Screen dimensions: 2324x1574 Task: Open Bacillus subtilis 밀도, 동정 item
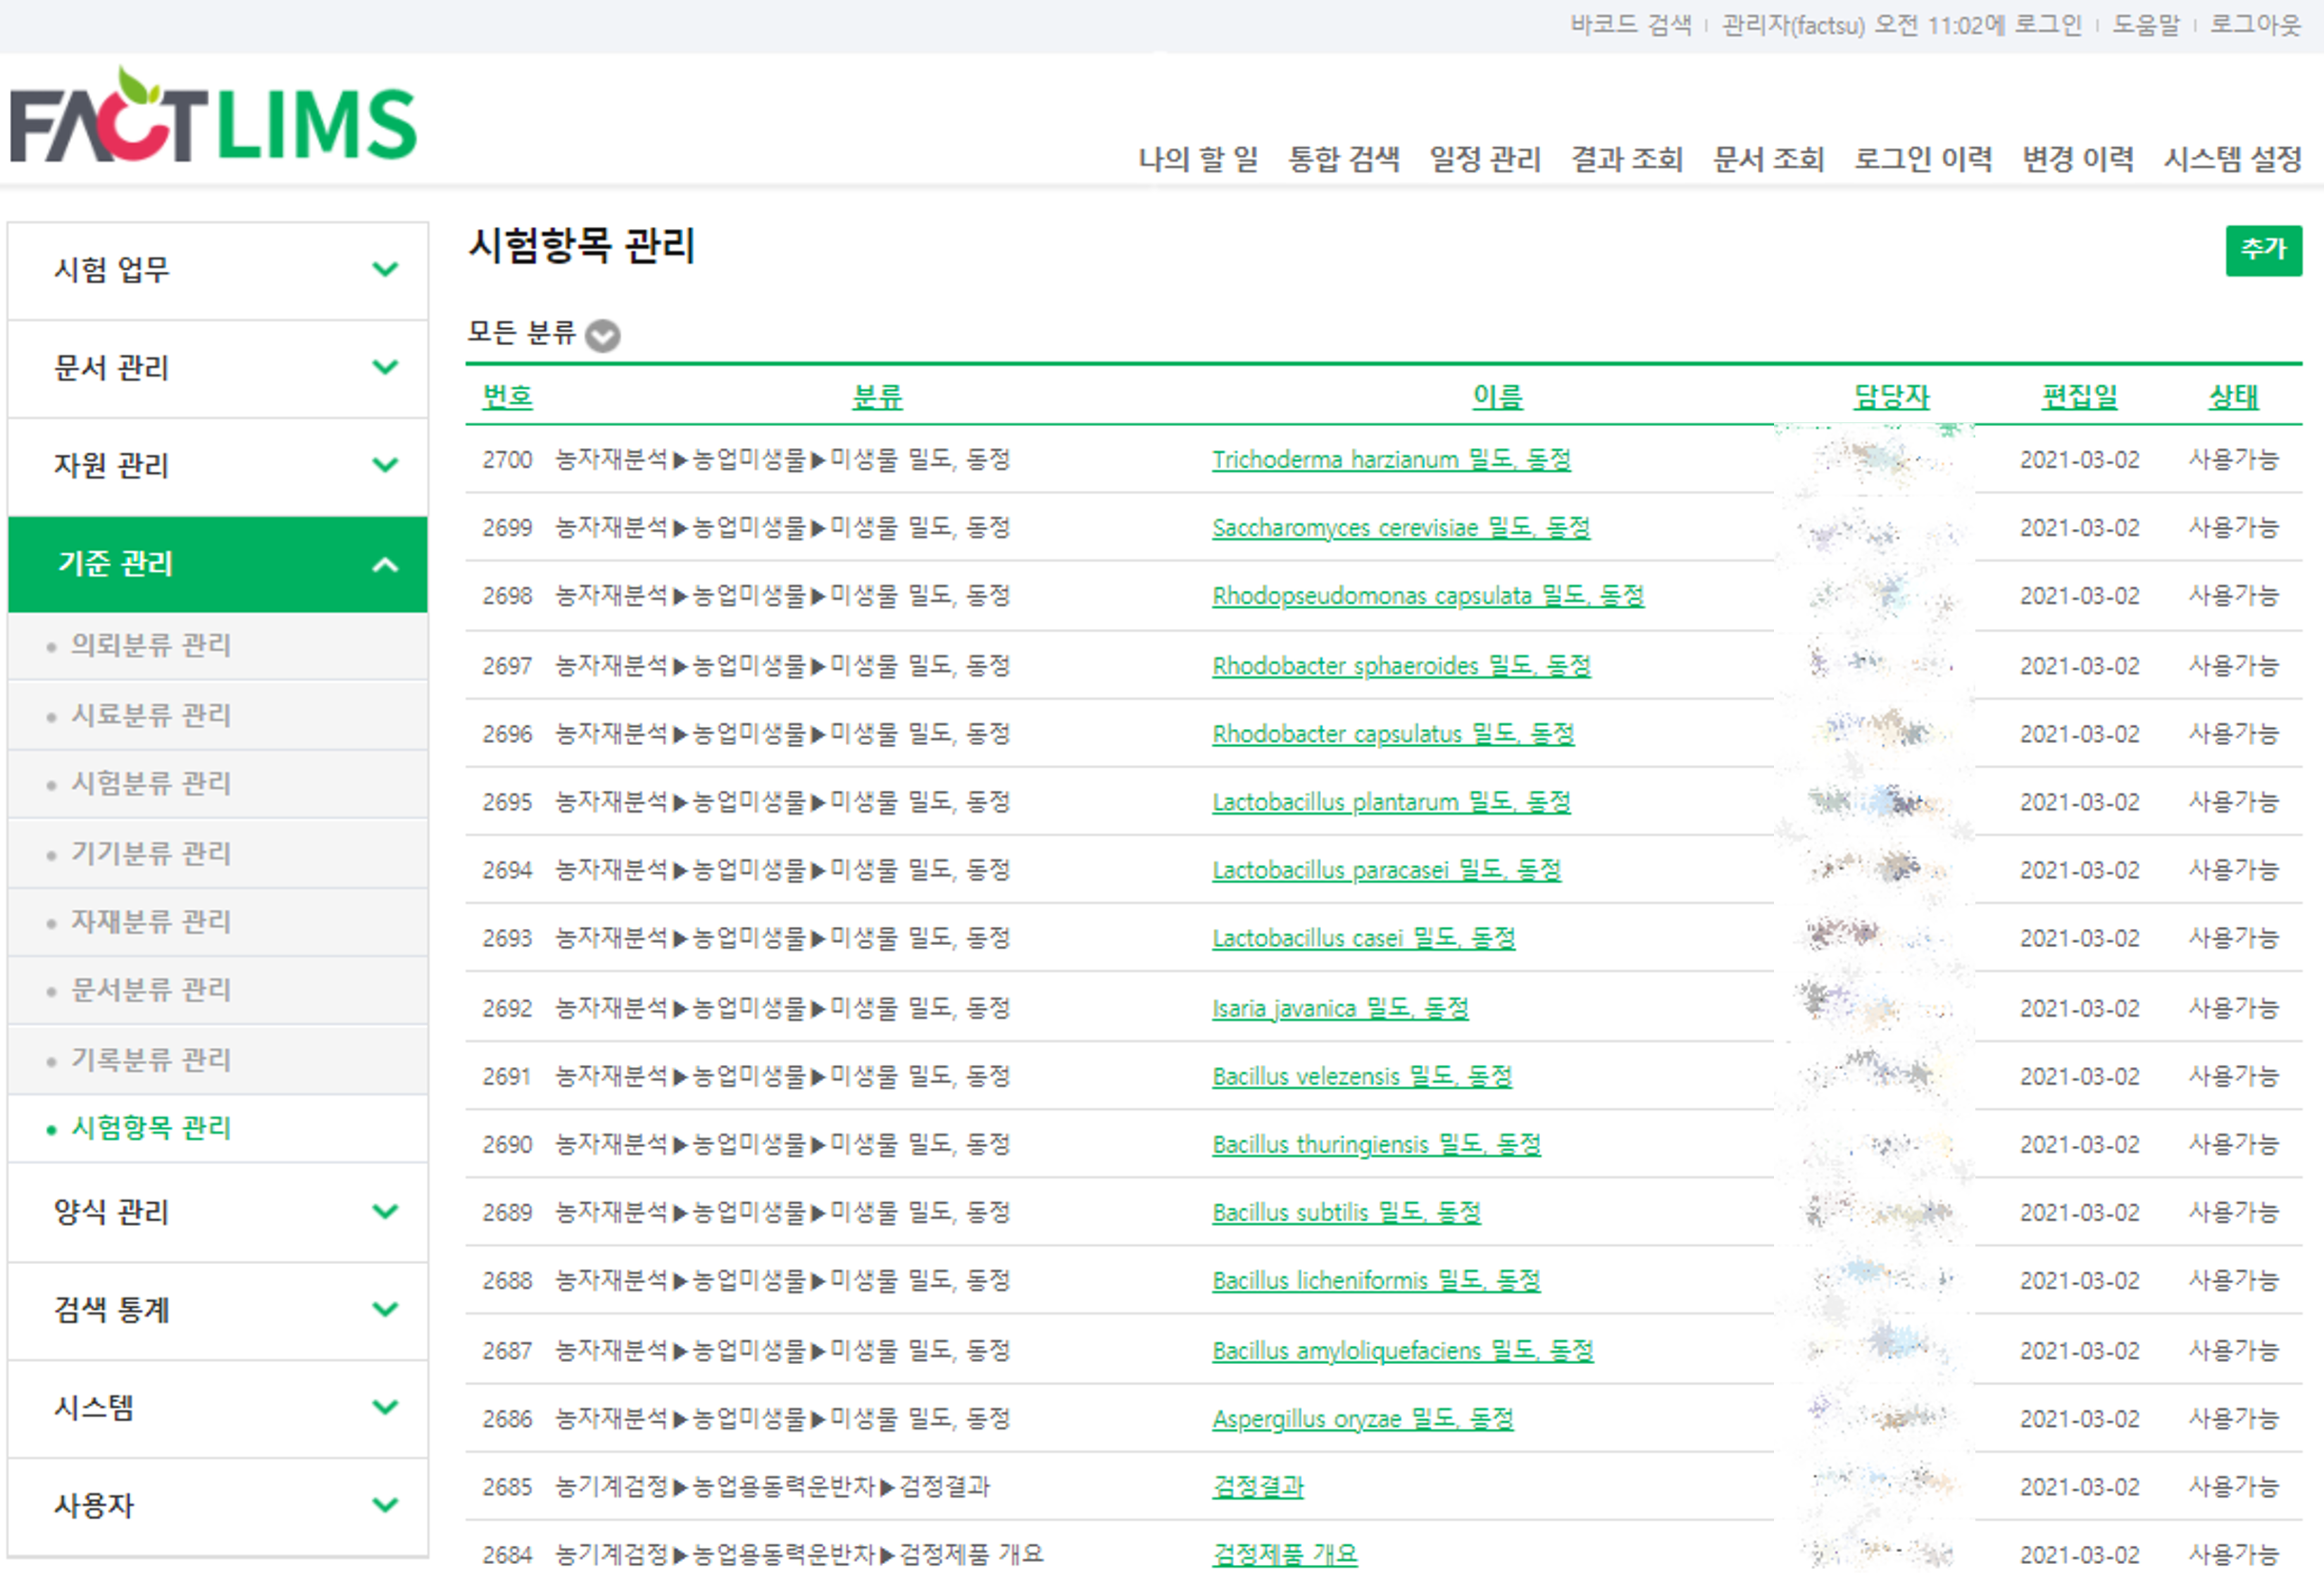pyautogui.click(x=1346, y=1212)
